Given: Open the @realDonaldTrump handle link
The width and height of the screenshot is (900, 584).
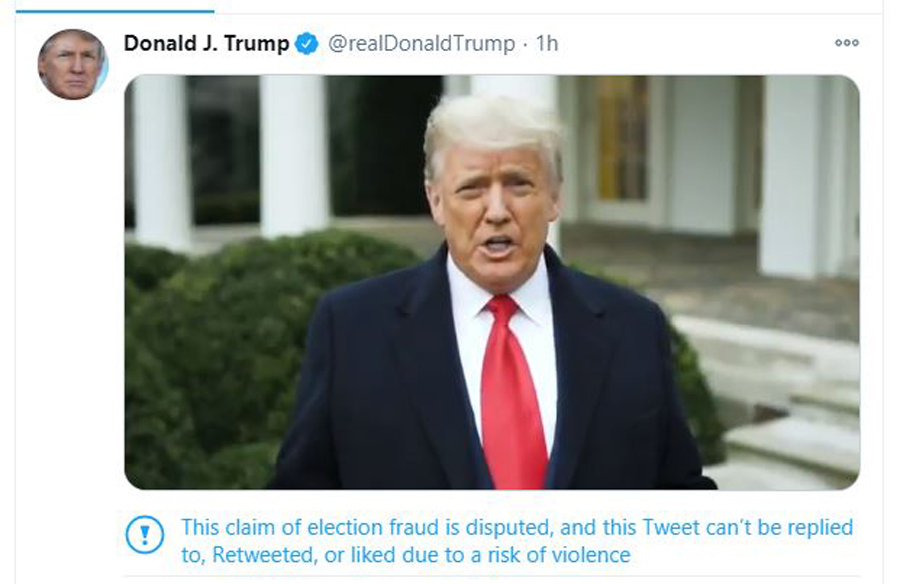Looking at the screenshot, I should 421,44.
